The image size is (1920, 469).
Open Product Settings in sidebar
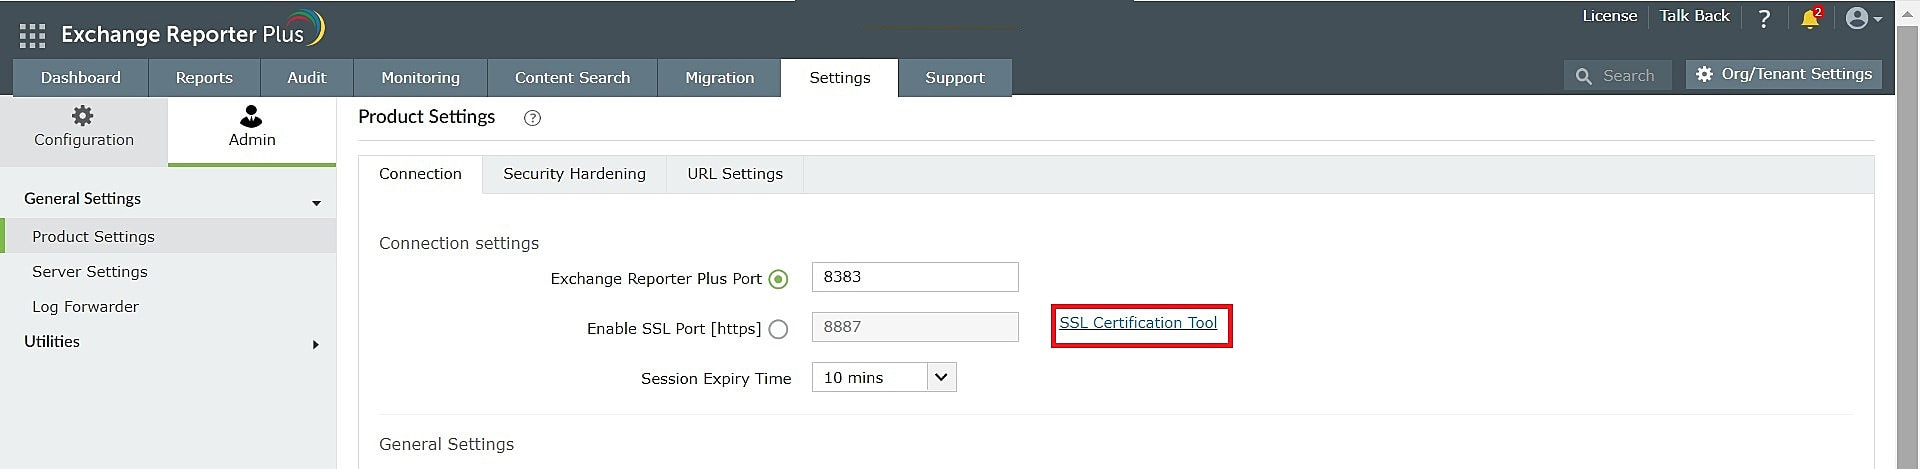coord(168,236)
